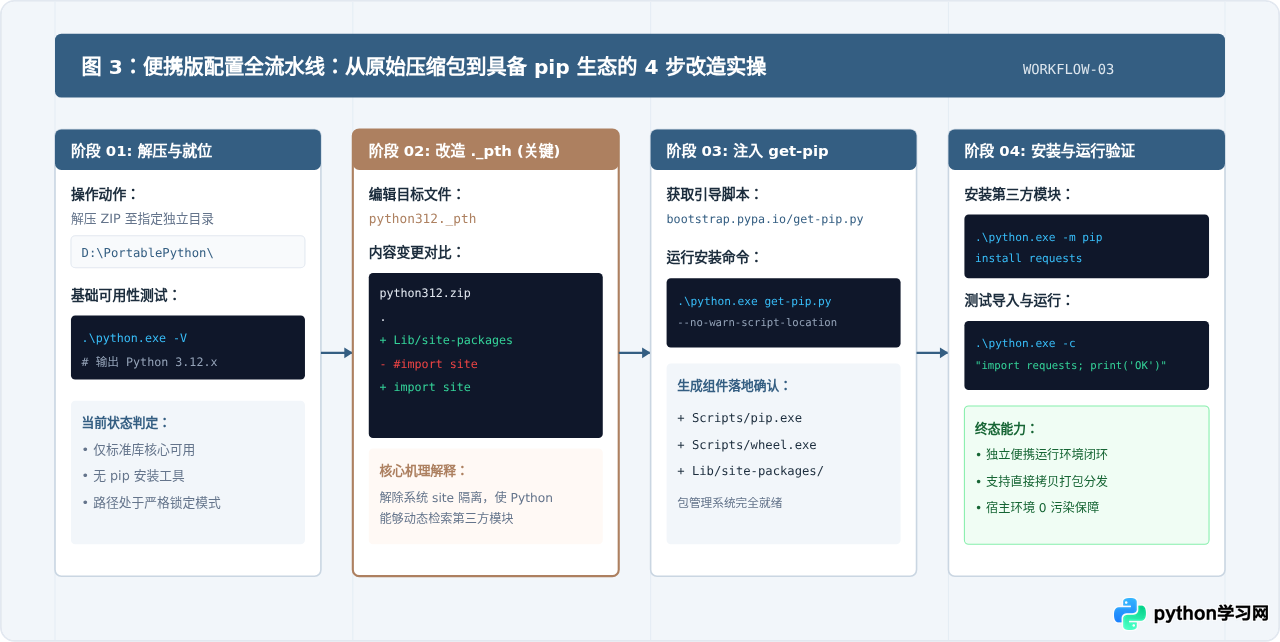Select the "阶段 04: 安装与运行验证" header
1280x642 pixels.
1087,150
